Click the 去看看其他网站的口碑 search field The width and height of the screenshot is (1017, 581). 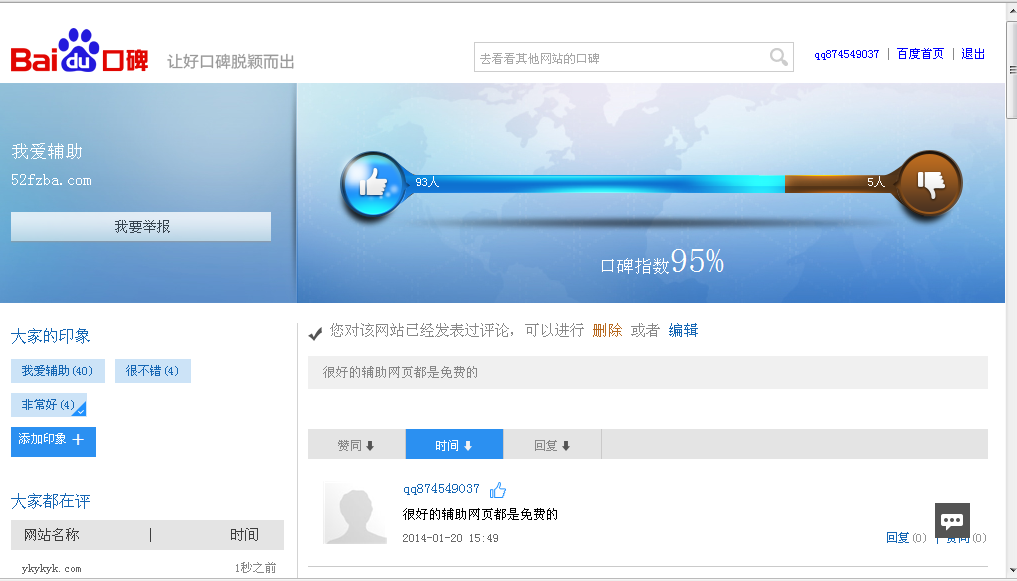coord(620,58)
